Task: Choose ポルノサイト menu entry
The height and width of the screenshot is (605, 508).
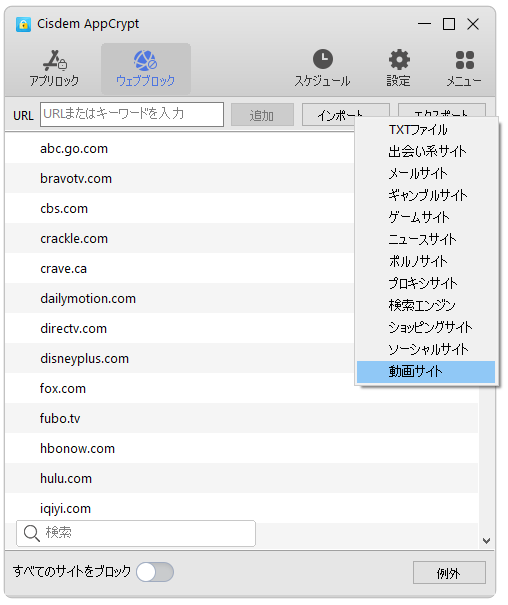Action: click(426, 261)
